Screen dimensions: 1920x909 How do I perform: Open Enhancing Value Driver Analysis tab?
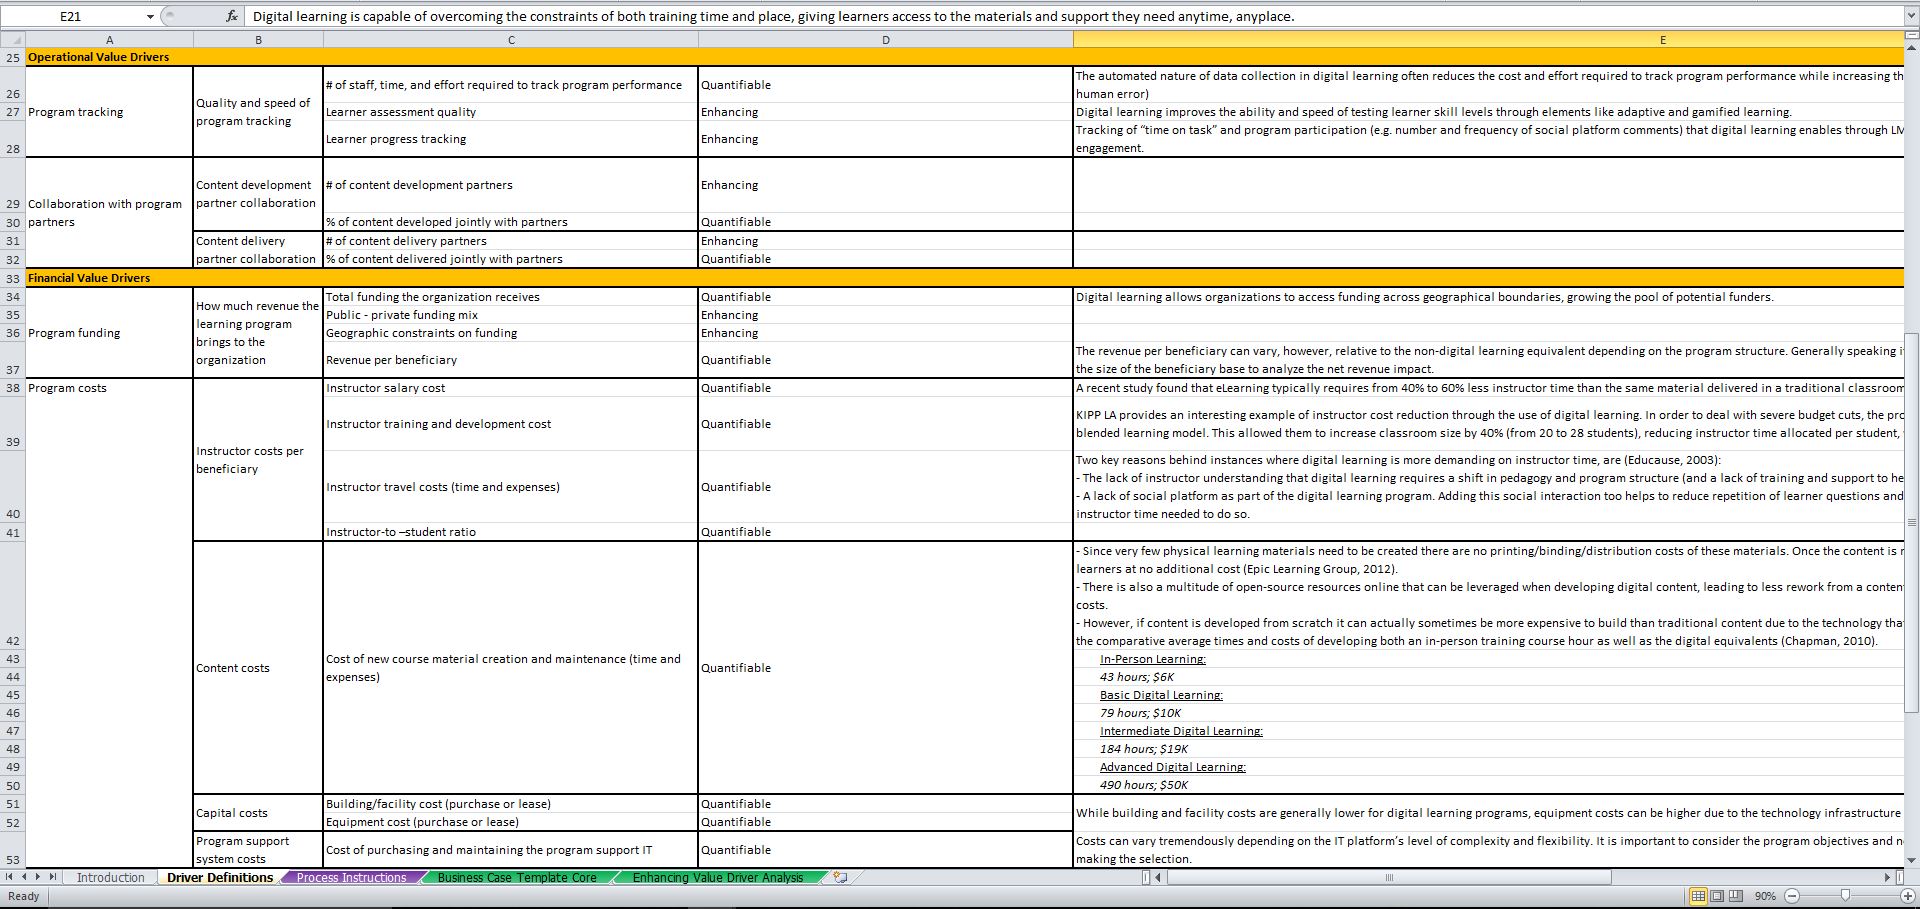click(717, 877)
